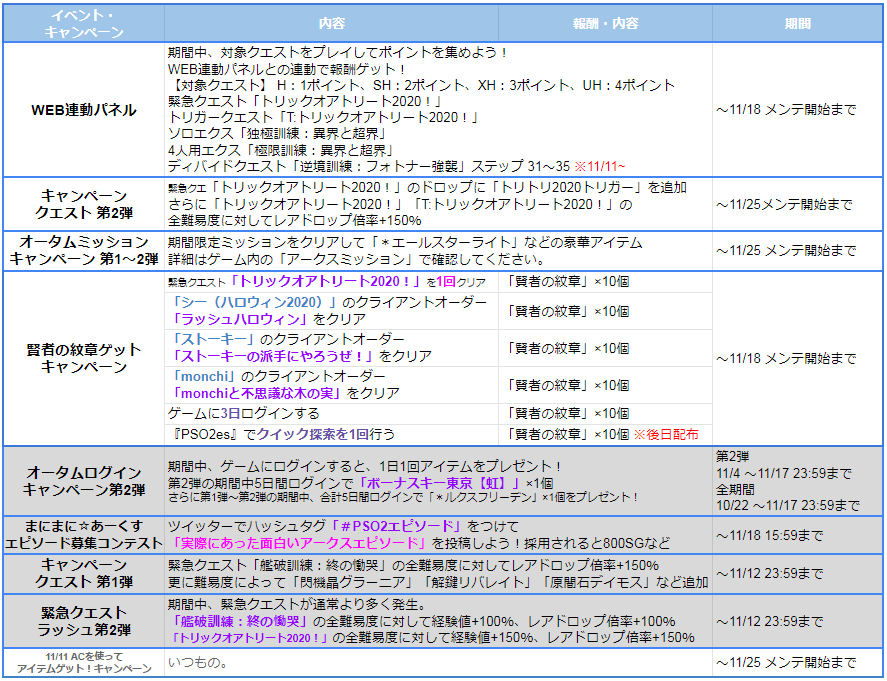The width and height of the screenshot is (887, 681).
Task: Click the 内容 column header
Action: (x=331, y=23)
